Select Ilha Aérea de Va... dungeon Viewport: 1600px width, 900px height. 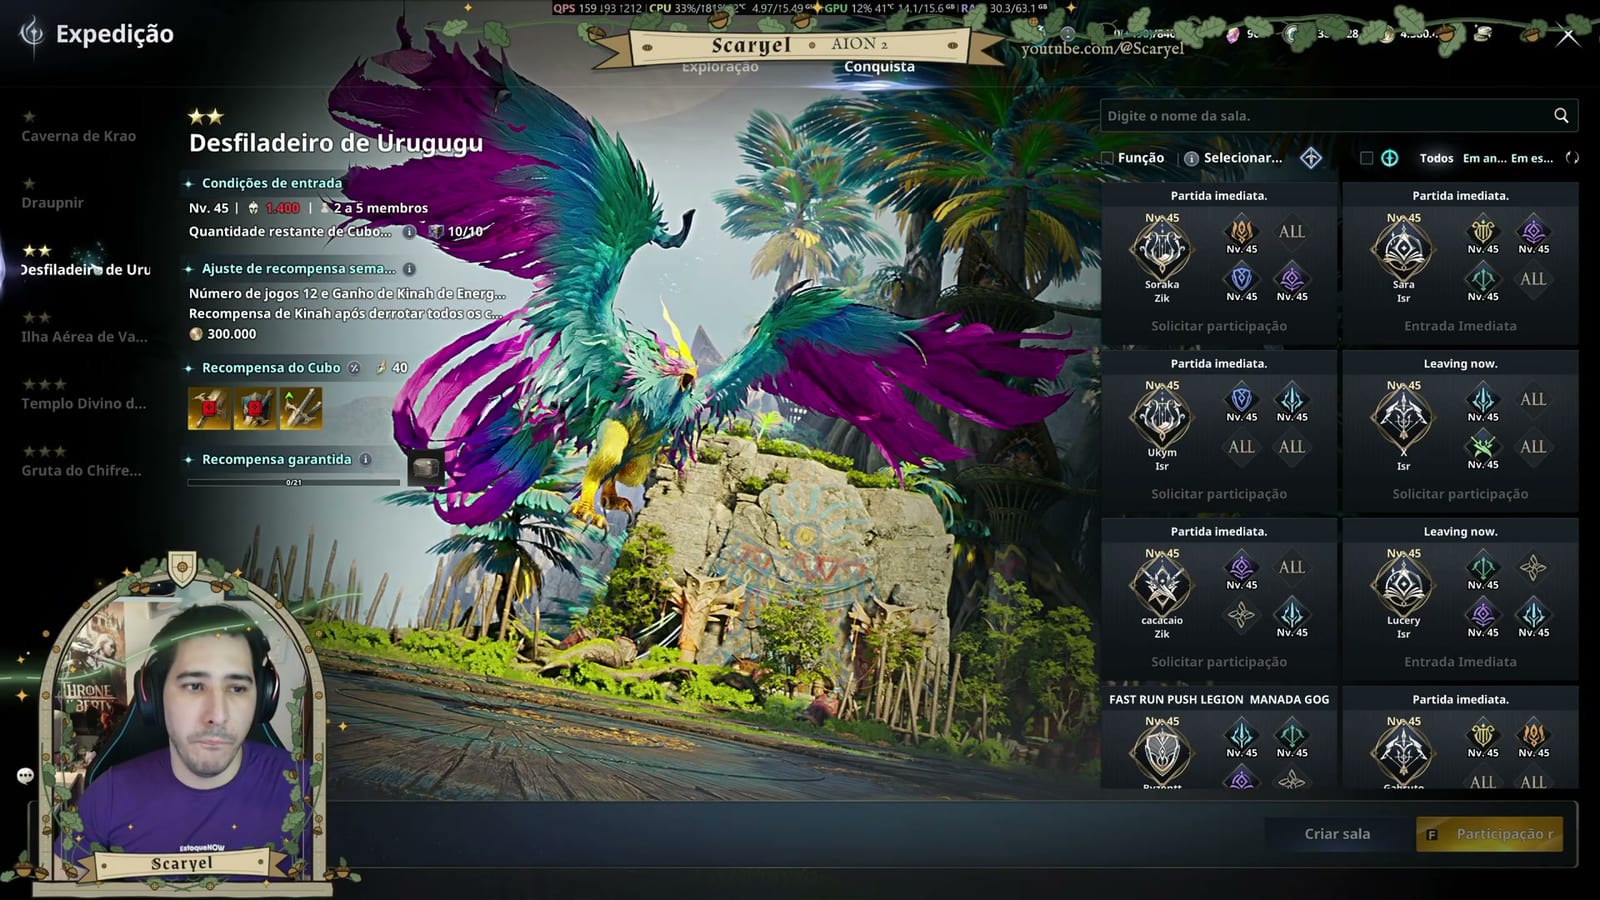(84, 337)
